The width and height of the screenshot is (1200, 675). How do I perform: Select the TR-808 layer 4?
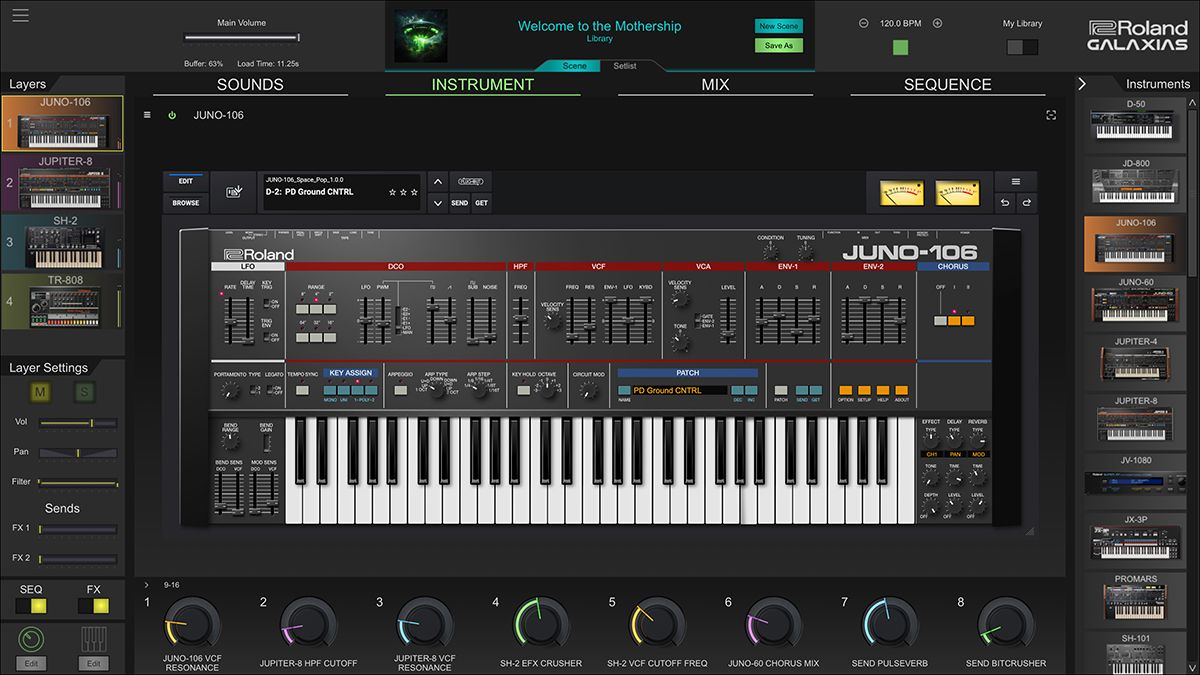coord(62,301)
